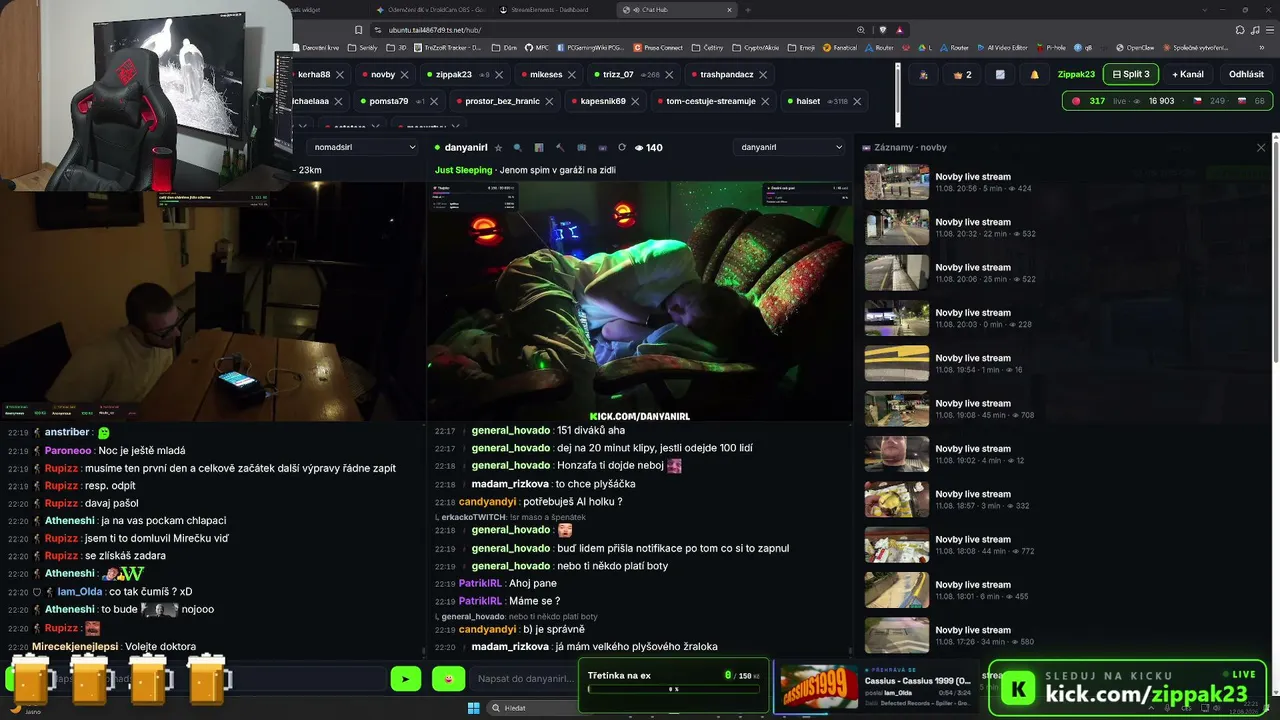Open the emoji picker button
The width and height of the screenshot is (1280, 720).
449,679
